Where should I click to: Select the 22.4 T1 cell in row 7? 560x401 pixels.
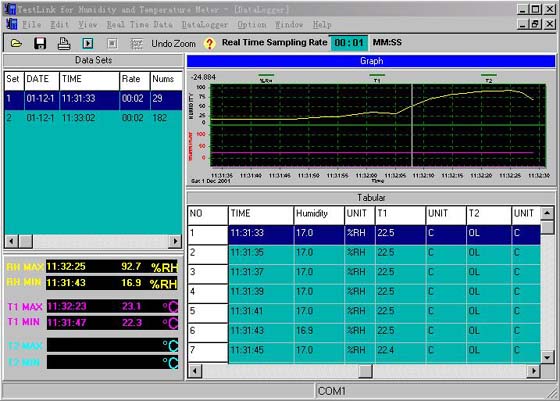click(401, 352)
